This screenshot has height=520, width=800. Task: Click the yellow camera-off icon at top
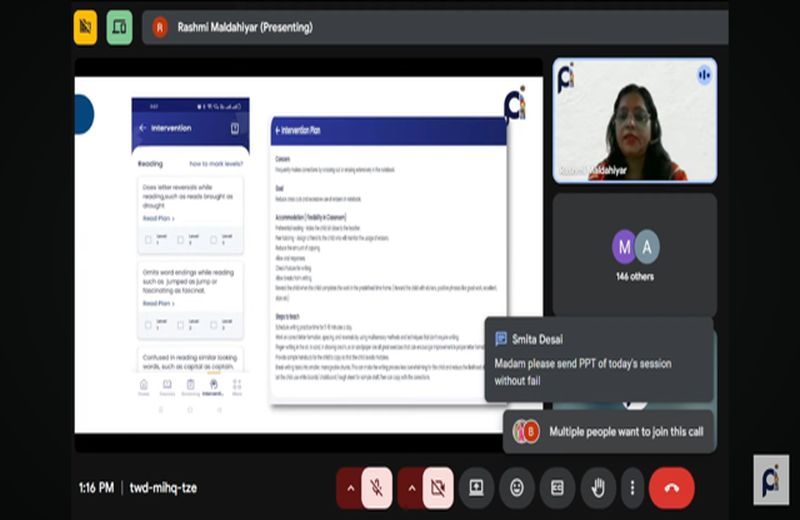click(86, 27)
